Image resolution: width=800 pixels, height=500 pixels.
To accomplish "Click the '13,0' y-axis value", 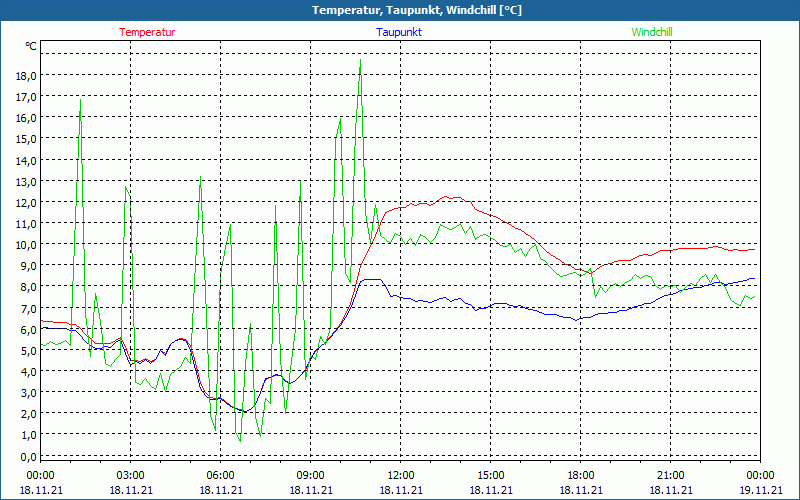I will point(27,182).
